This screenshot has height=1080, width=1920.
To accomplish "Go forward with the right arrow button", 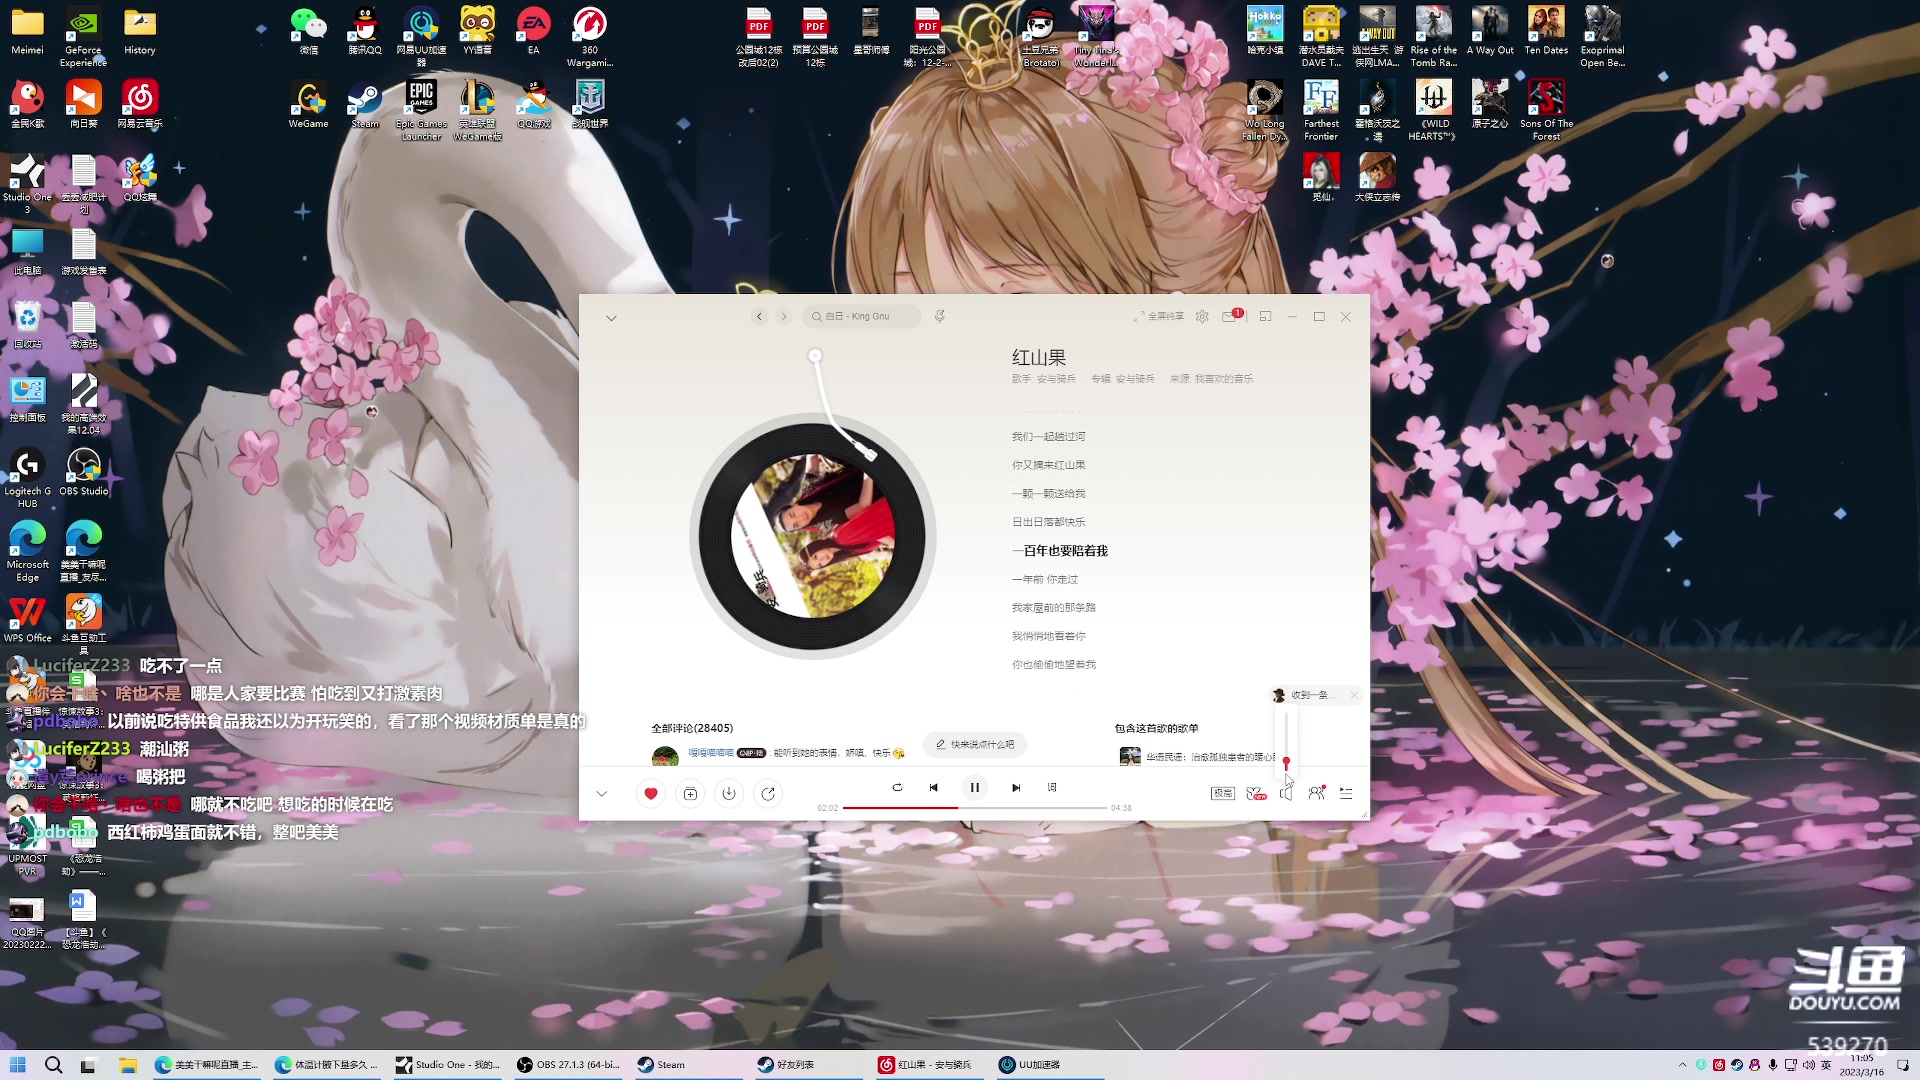I will pyautogui.click(x=785, y=316).
